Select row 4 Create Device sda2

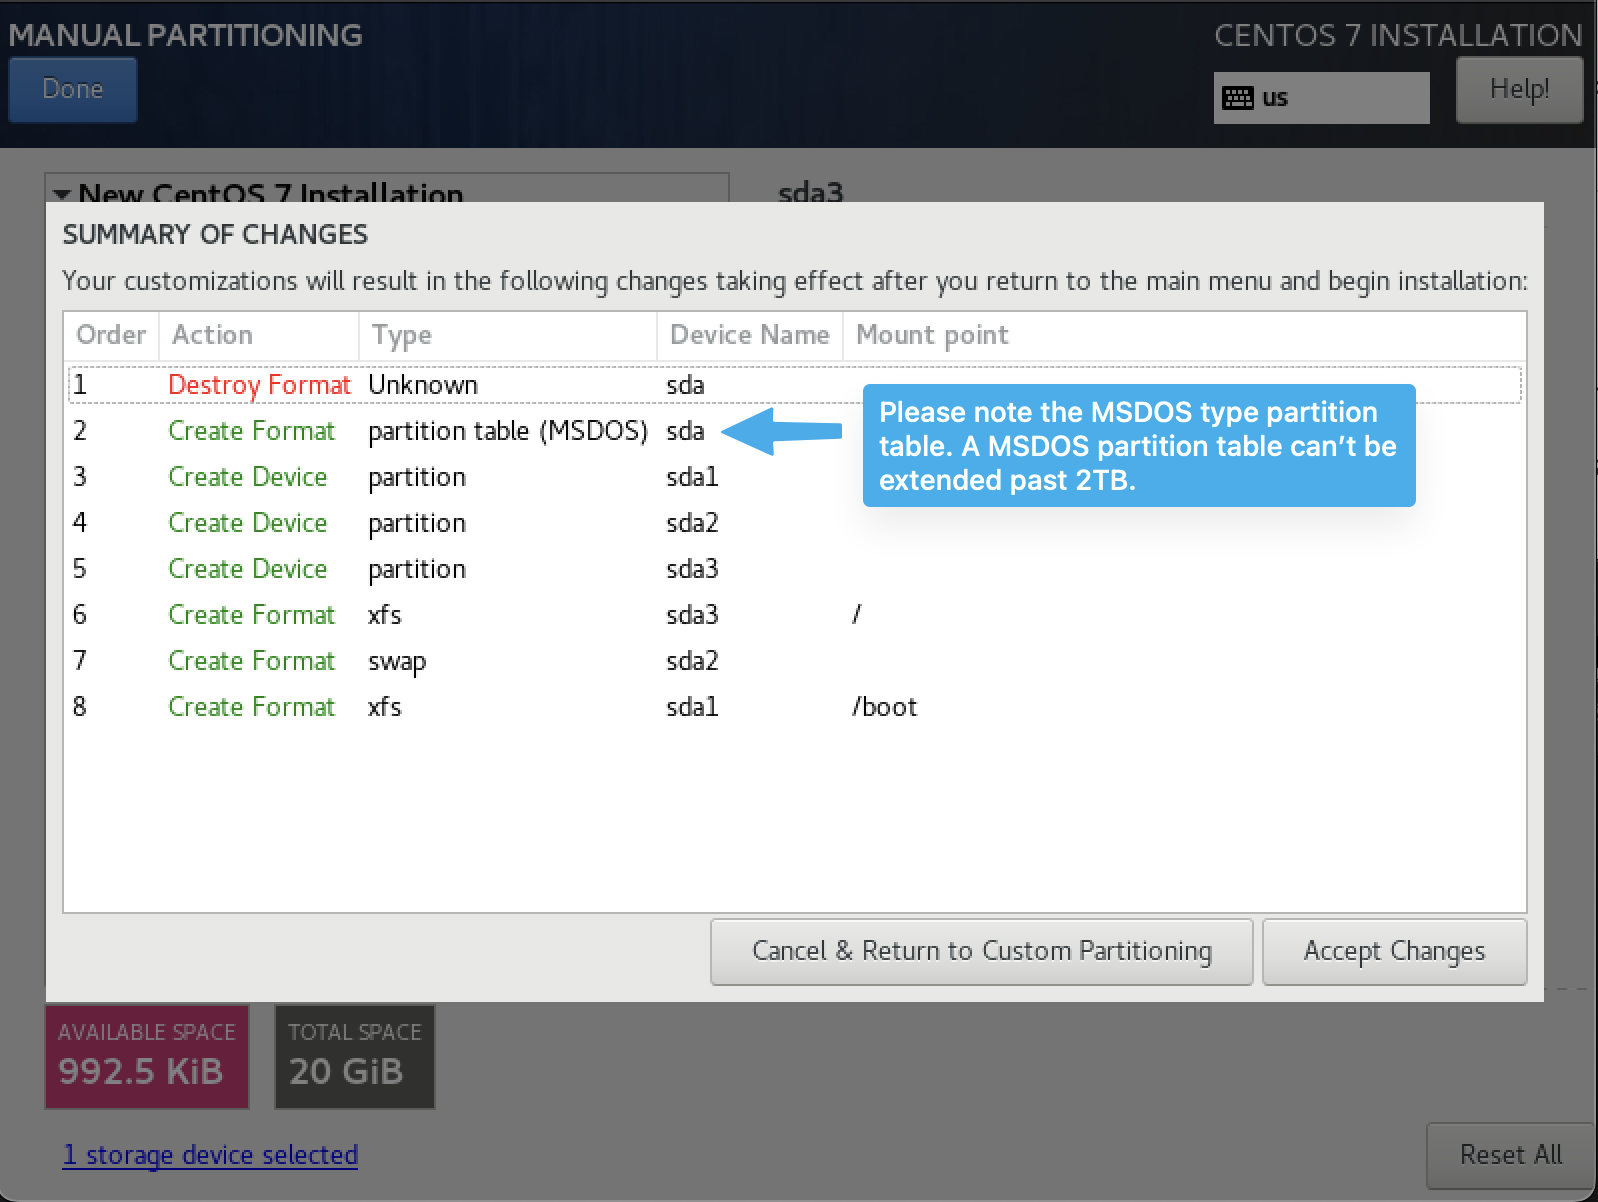coord(795,523)
